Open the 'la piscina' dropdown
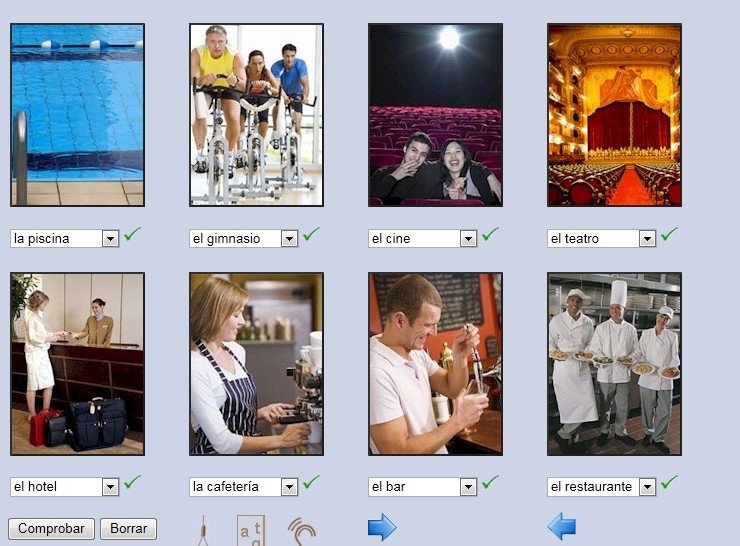740x546 pixels. click(x=110, y=239)
